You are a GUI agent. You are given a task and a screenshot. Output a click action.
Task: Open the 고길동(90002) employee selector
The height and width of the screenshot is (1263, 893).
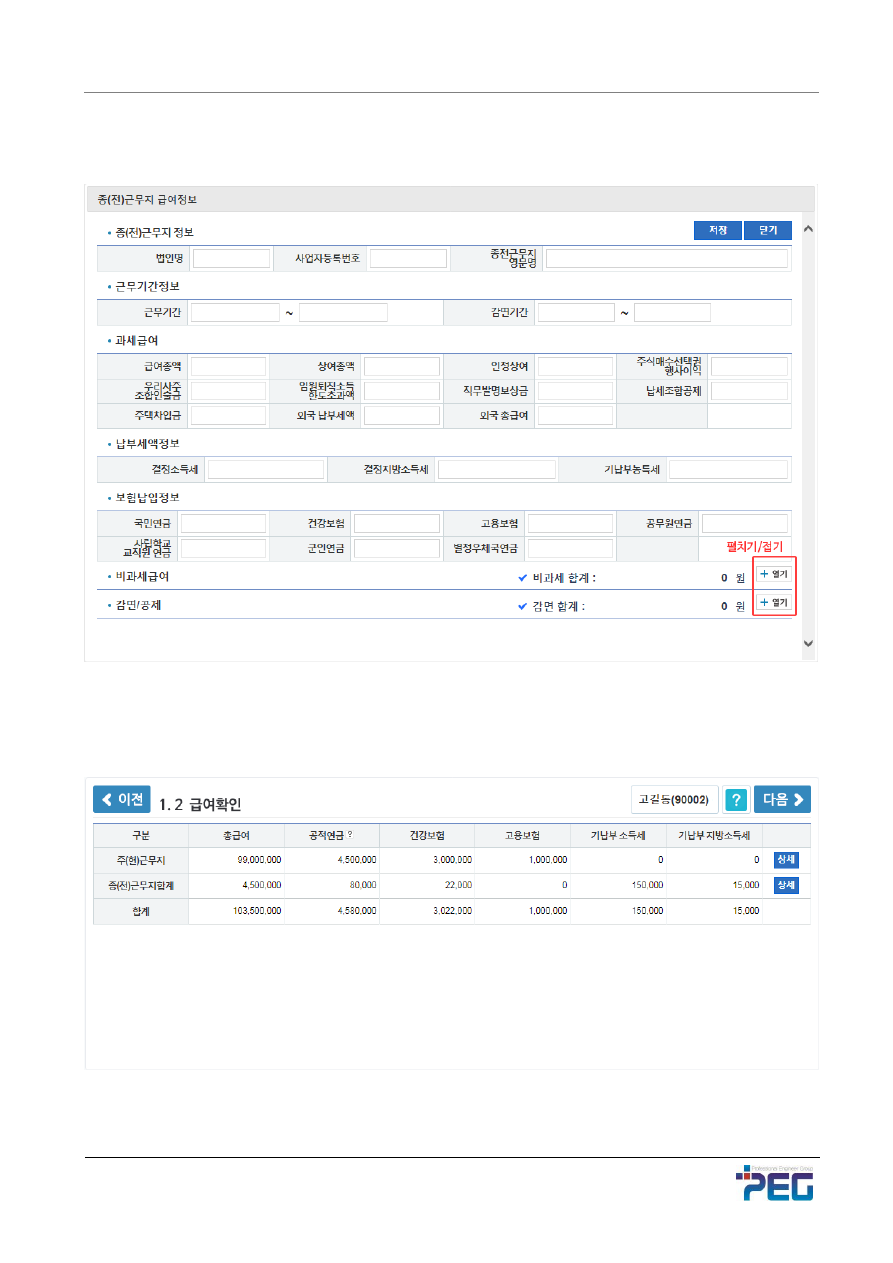(674, 800)
